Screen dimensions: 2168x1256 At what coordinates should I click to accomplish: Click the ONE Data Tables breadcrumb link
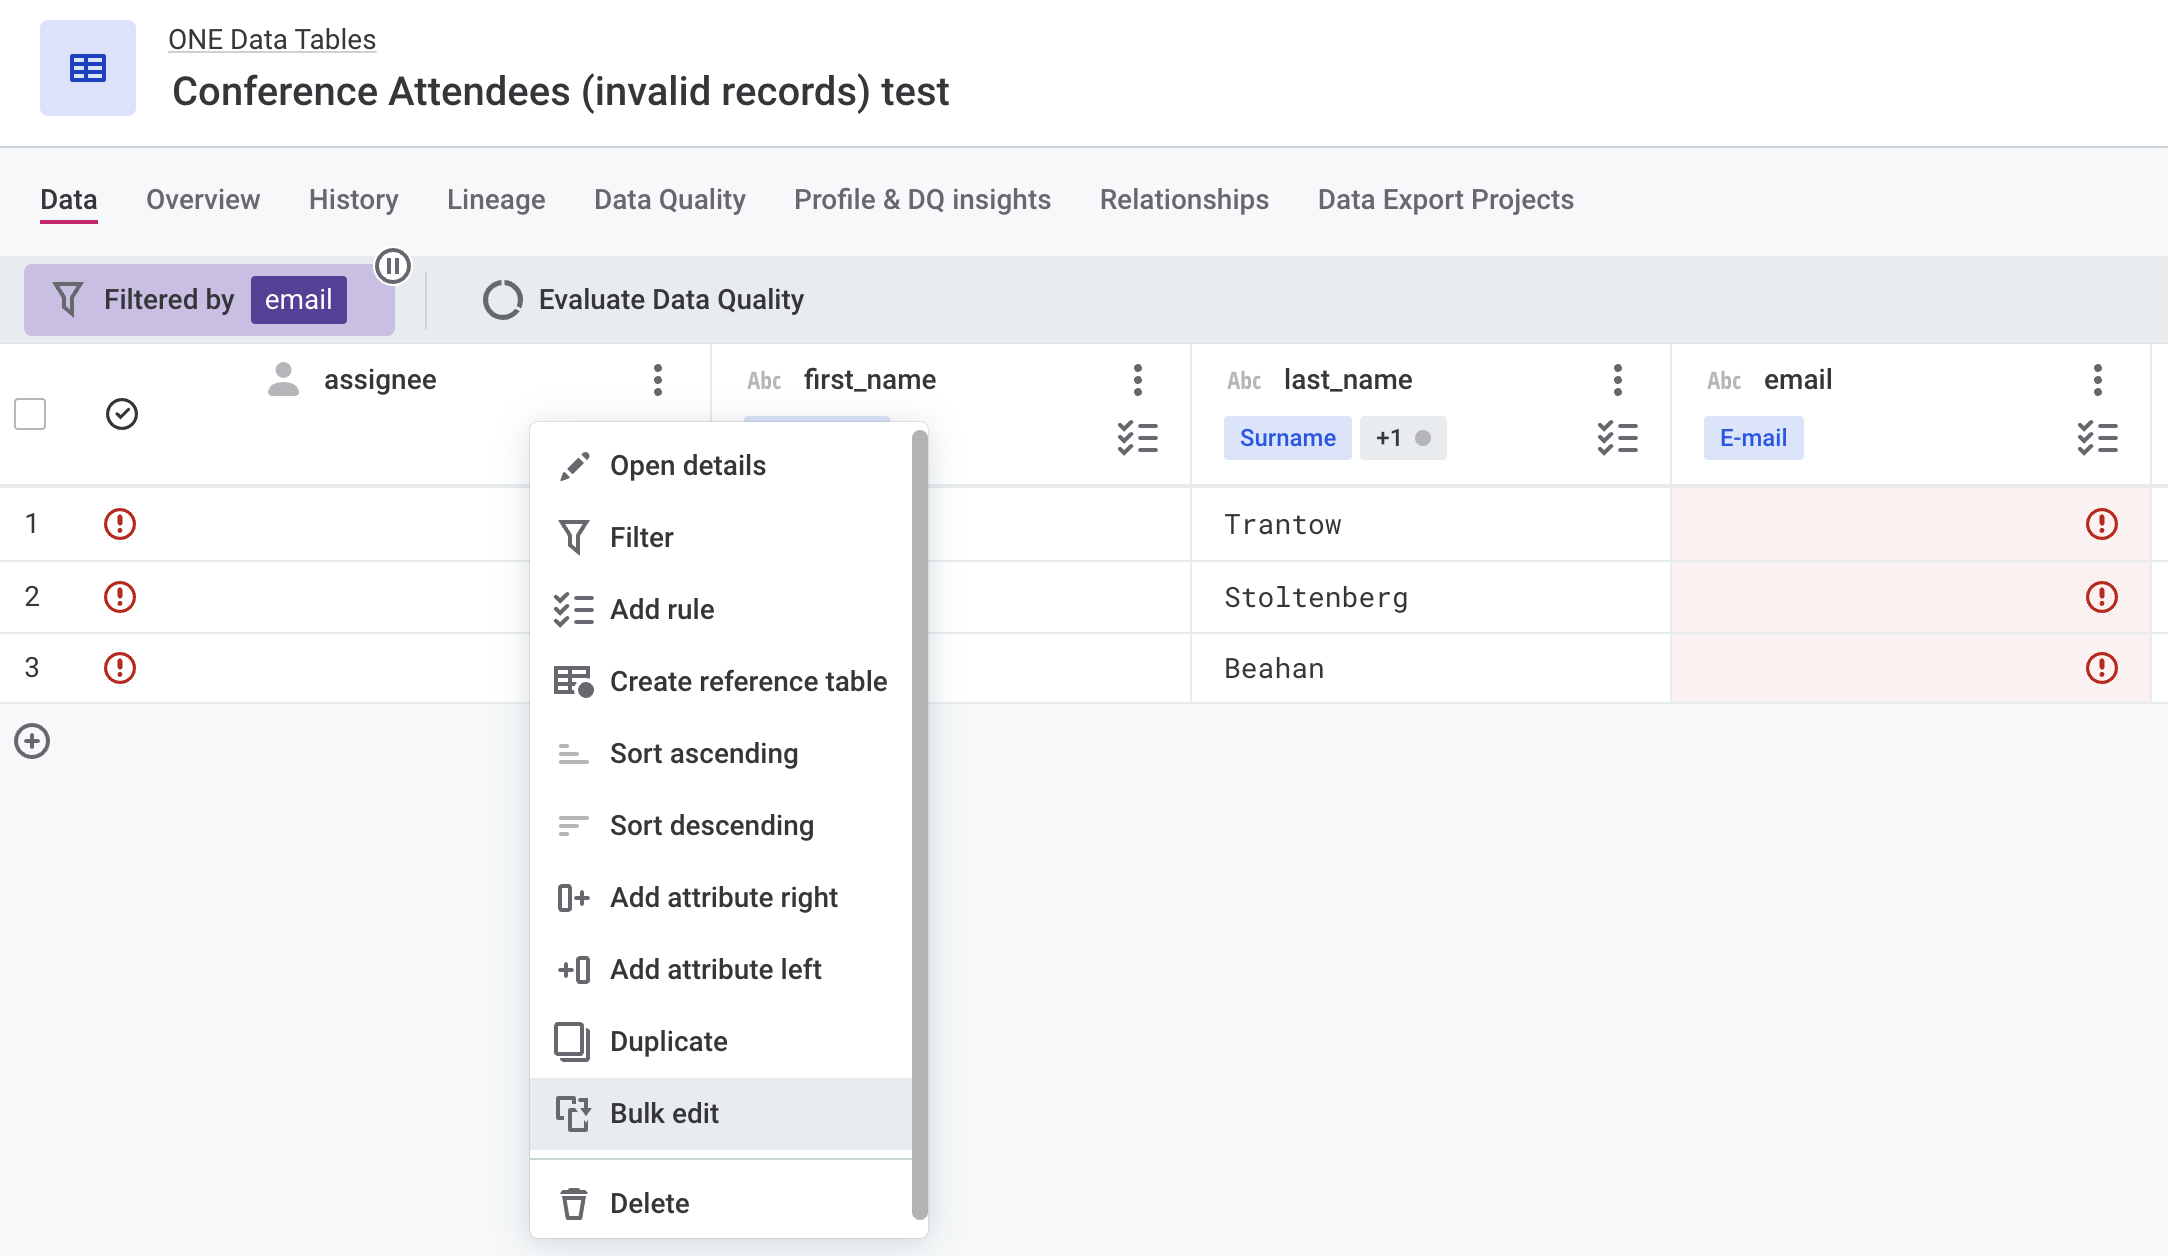(x=272, y=40)
